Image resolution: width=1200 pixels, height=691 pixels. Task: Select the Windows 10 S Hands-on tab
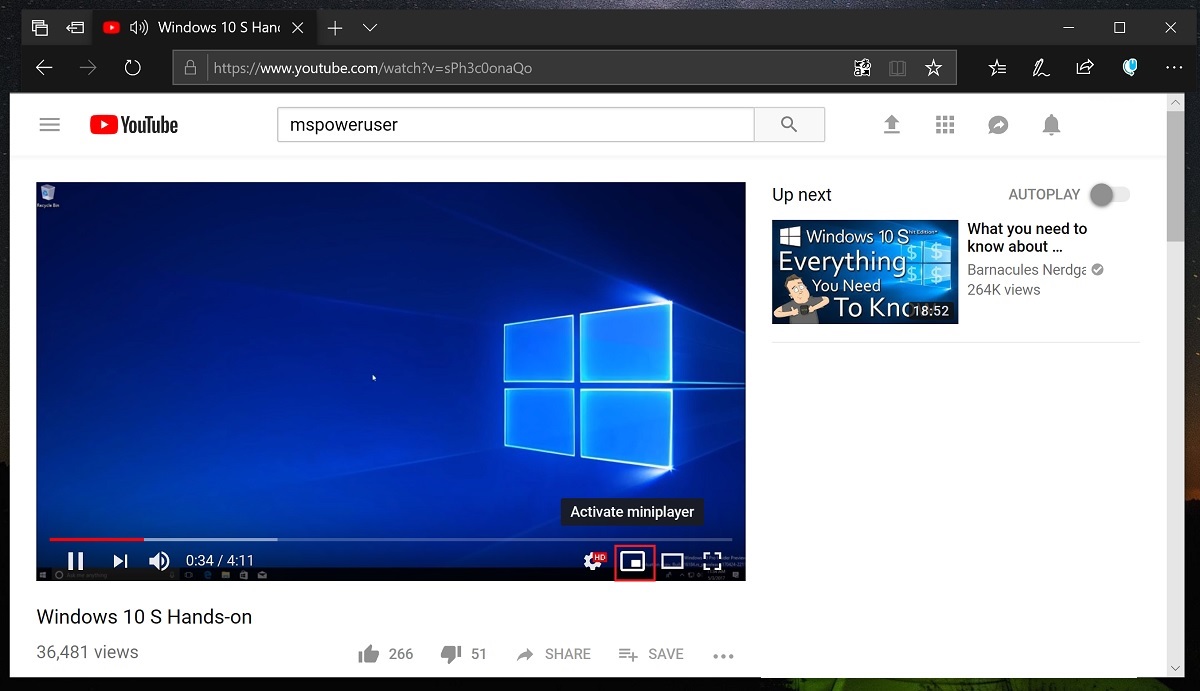pyautogui.click(x=205, y=27)
